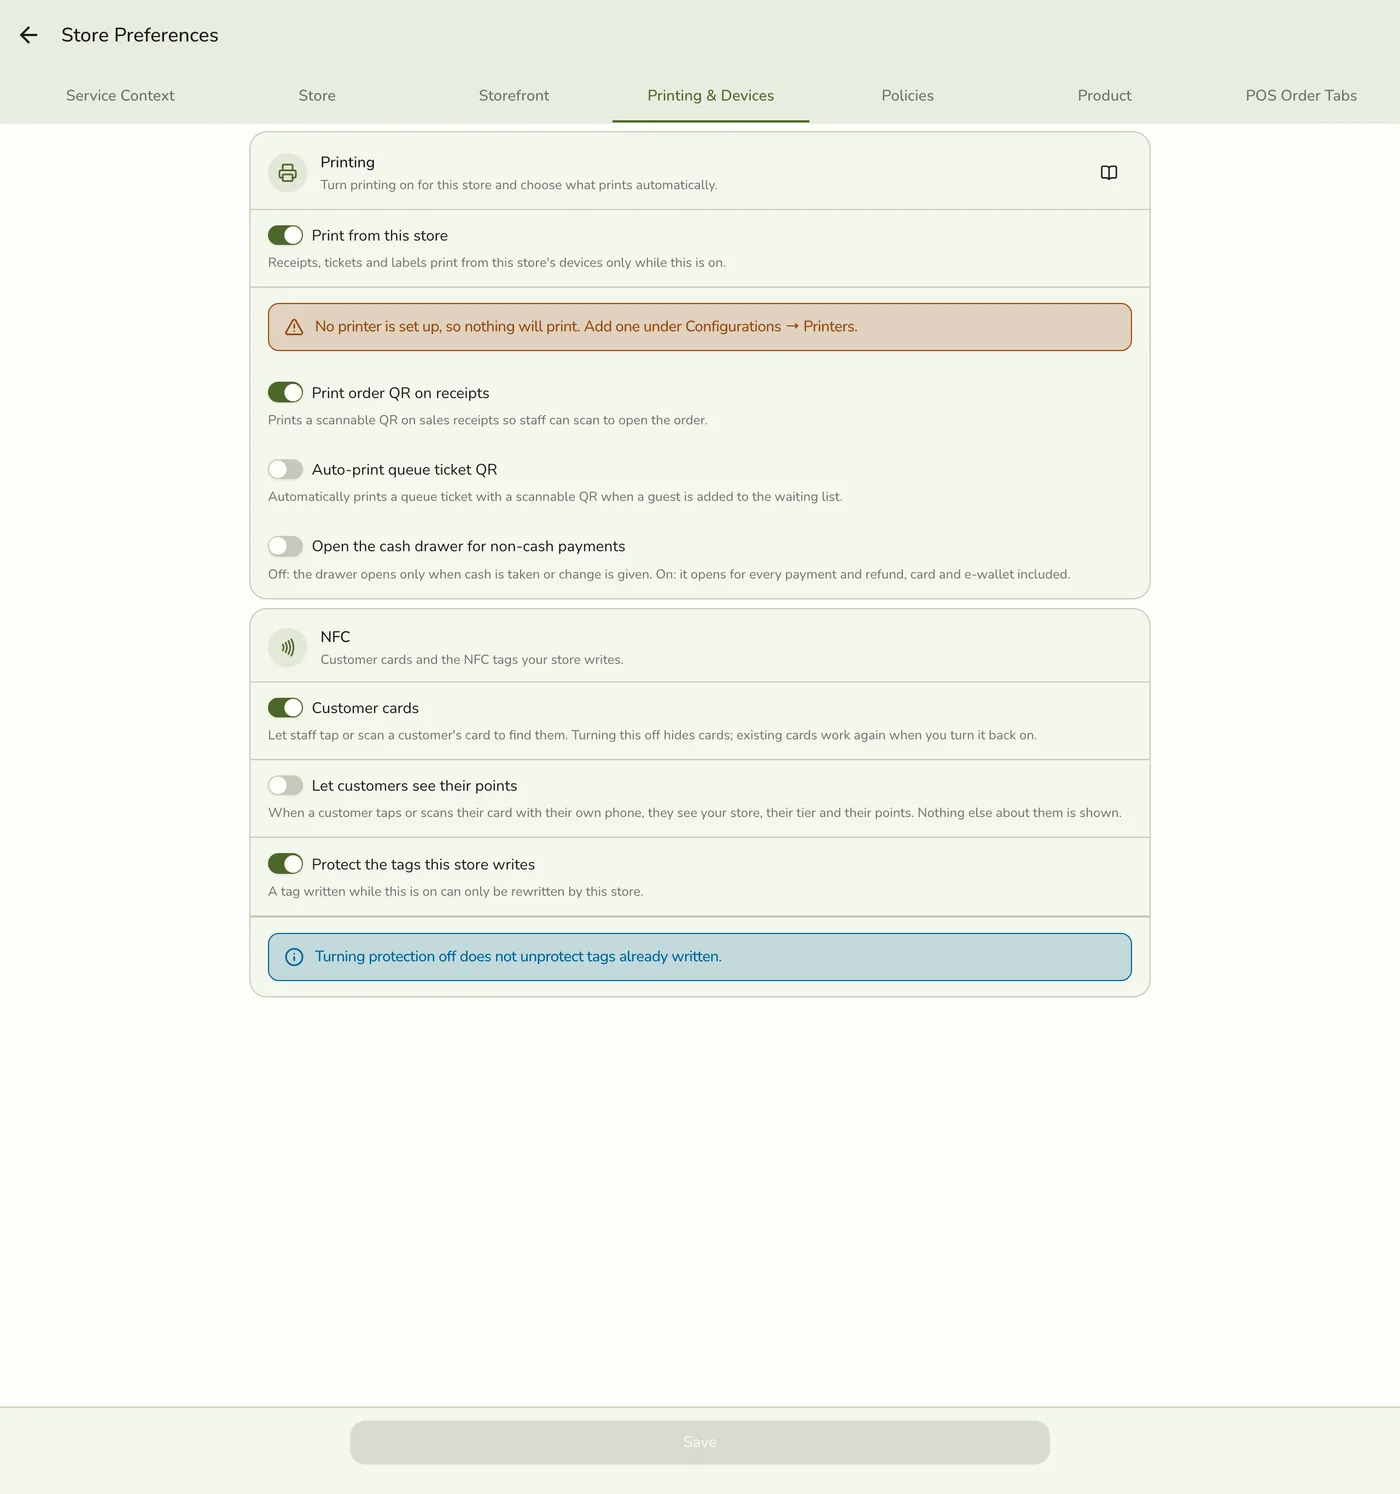Image resolution: width=1400 pixels, height=1494 pixels.
Task: Disable Protect the tags this store writes
Action: click(x=285, y=864)
